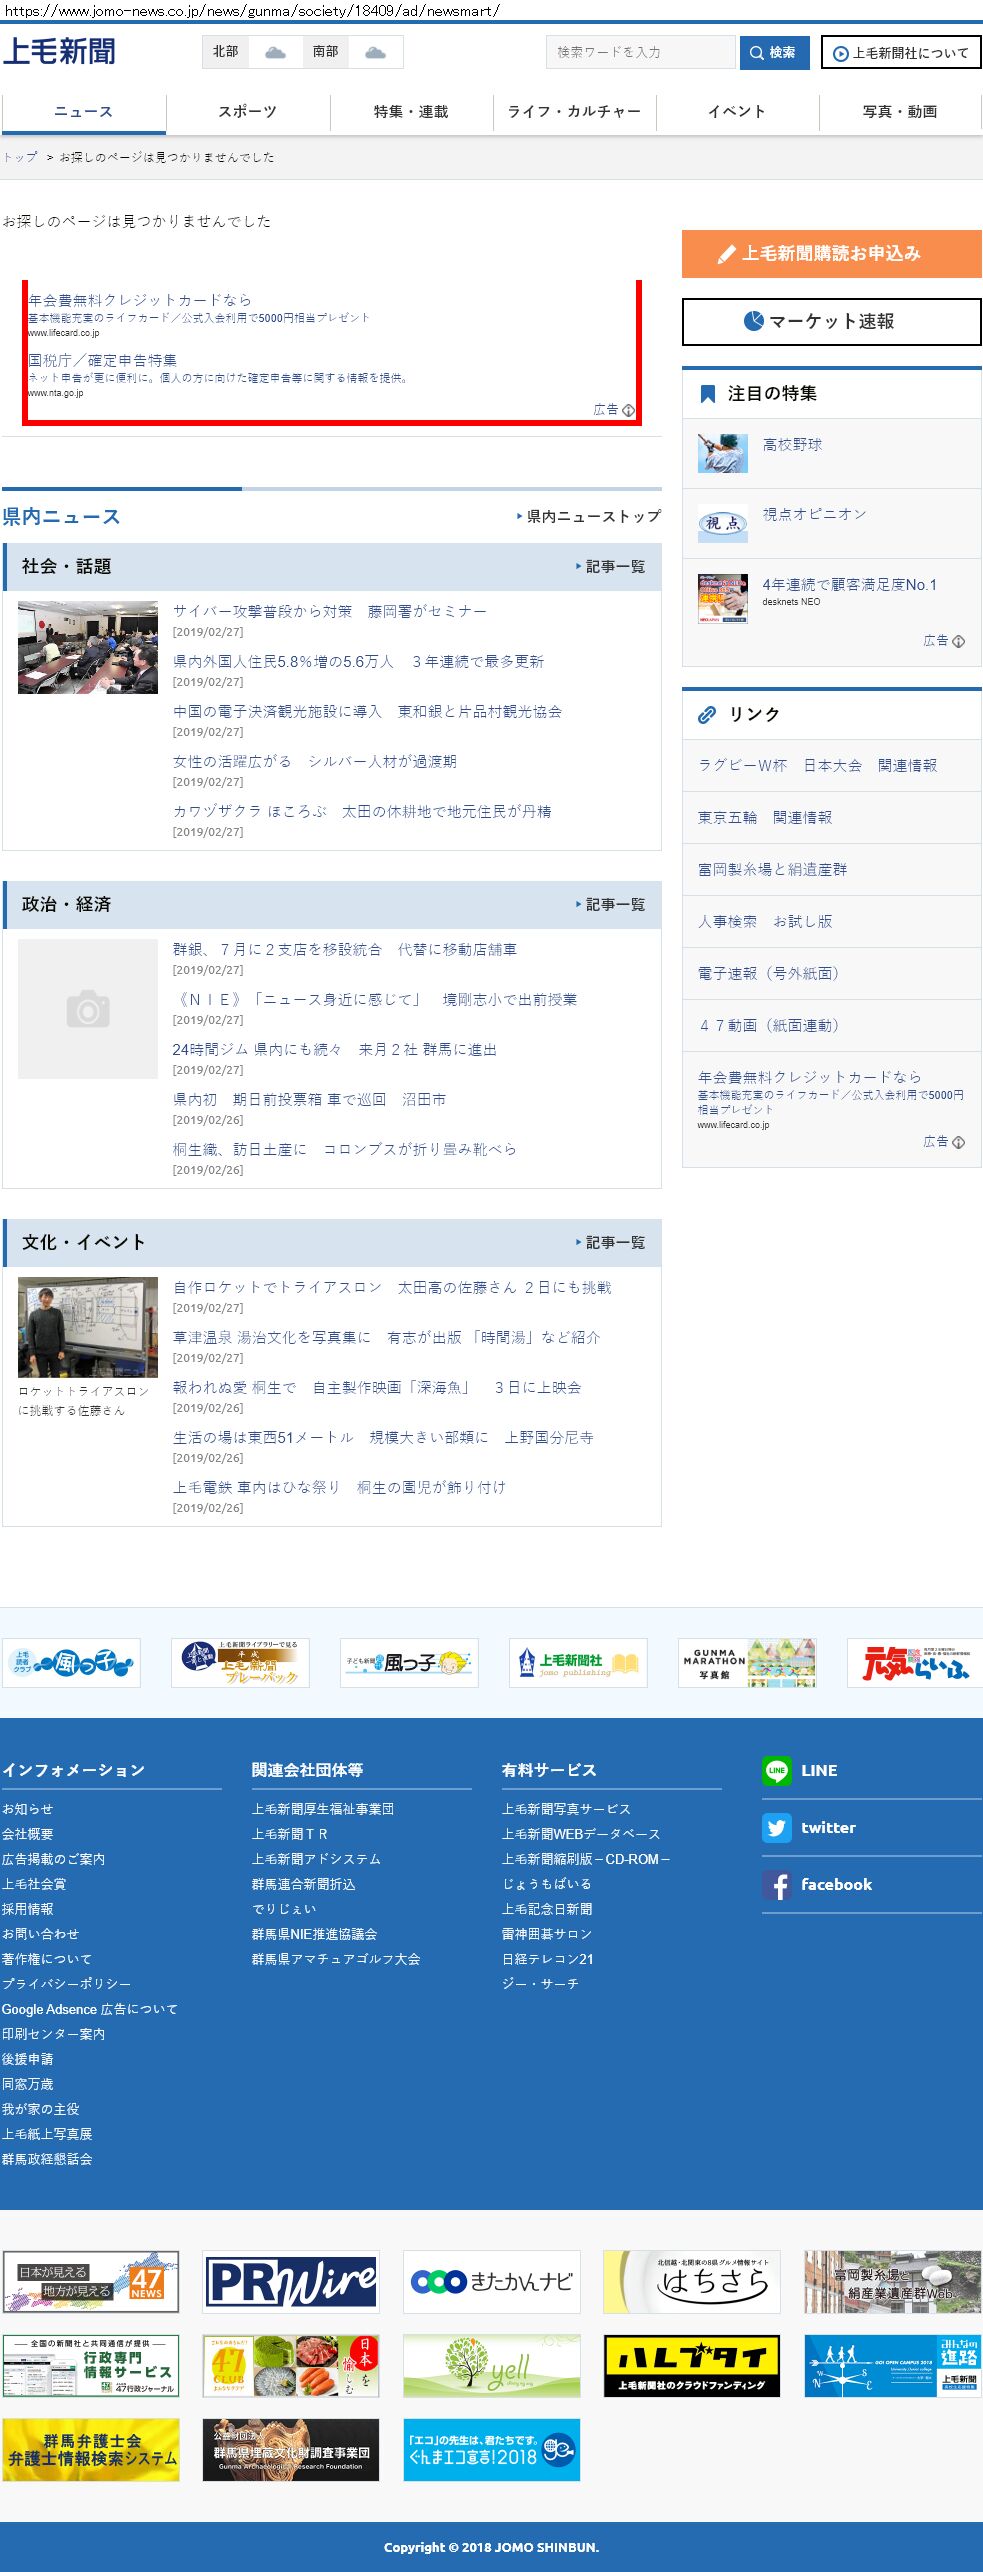The height and width of the screenshot is (2572, 983).
Task: Click the 47NEWS banner image
Action: coord(91,2281)
